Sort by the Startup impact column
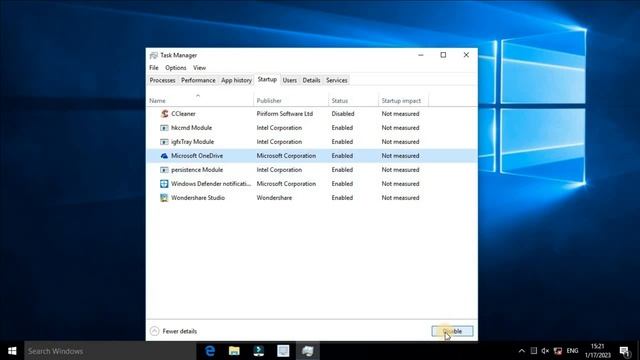The width and height of the screenshot is (640, 360). tap(403, 100)
